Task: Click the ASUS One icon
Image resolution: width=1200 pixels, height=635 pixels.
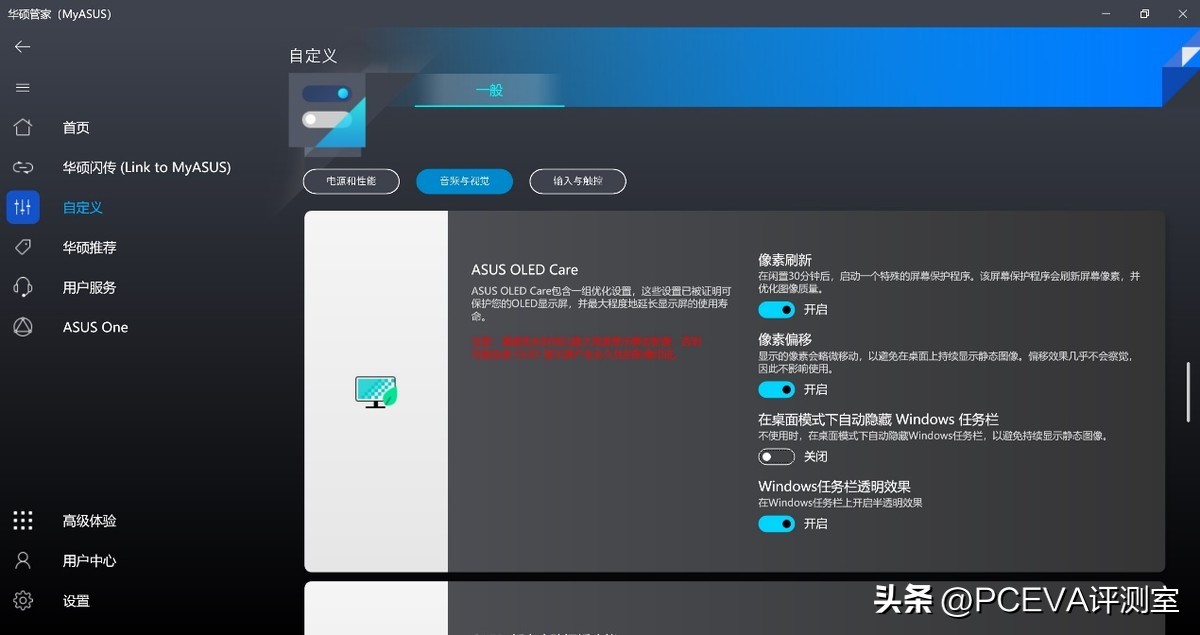Action: pos(22,327)
